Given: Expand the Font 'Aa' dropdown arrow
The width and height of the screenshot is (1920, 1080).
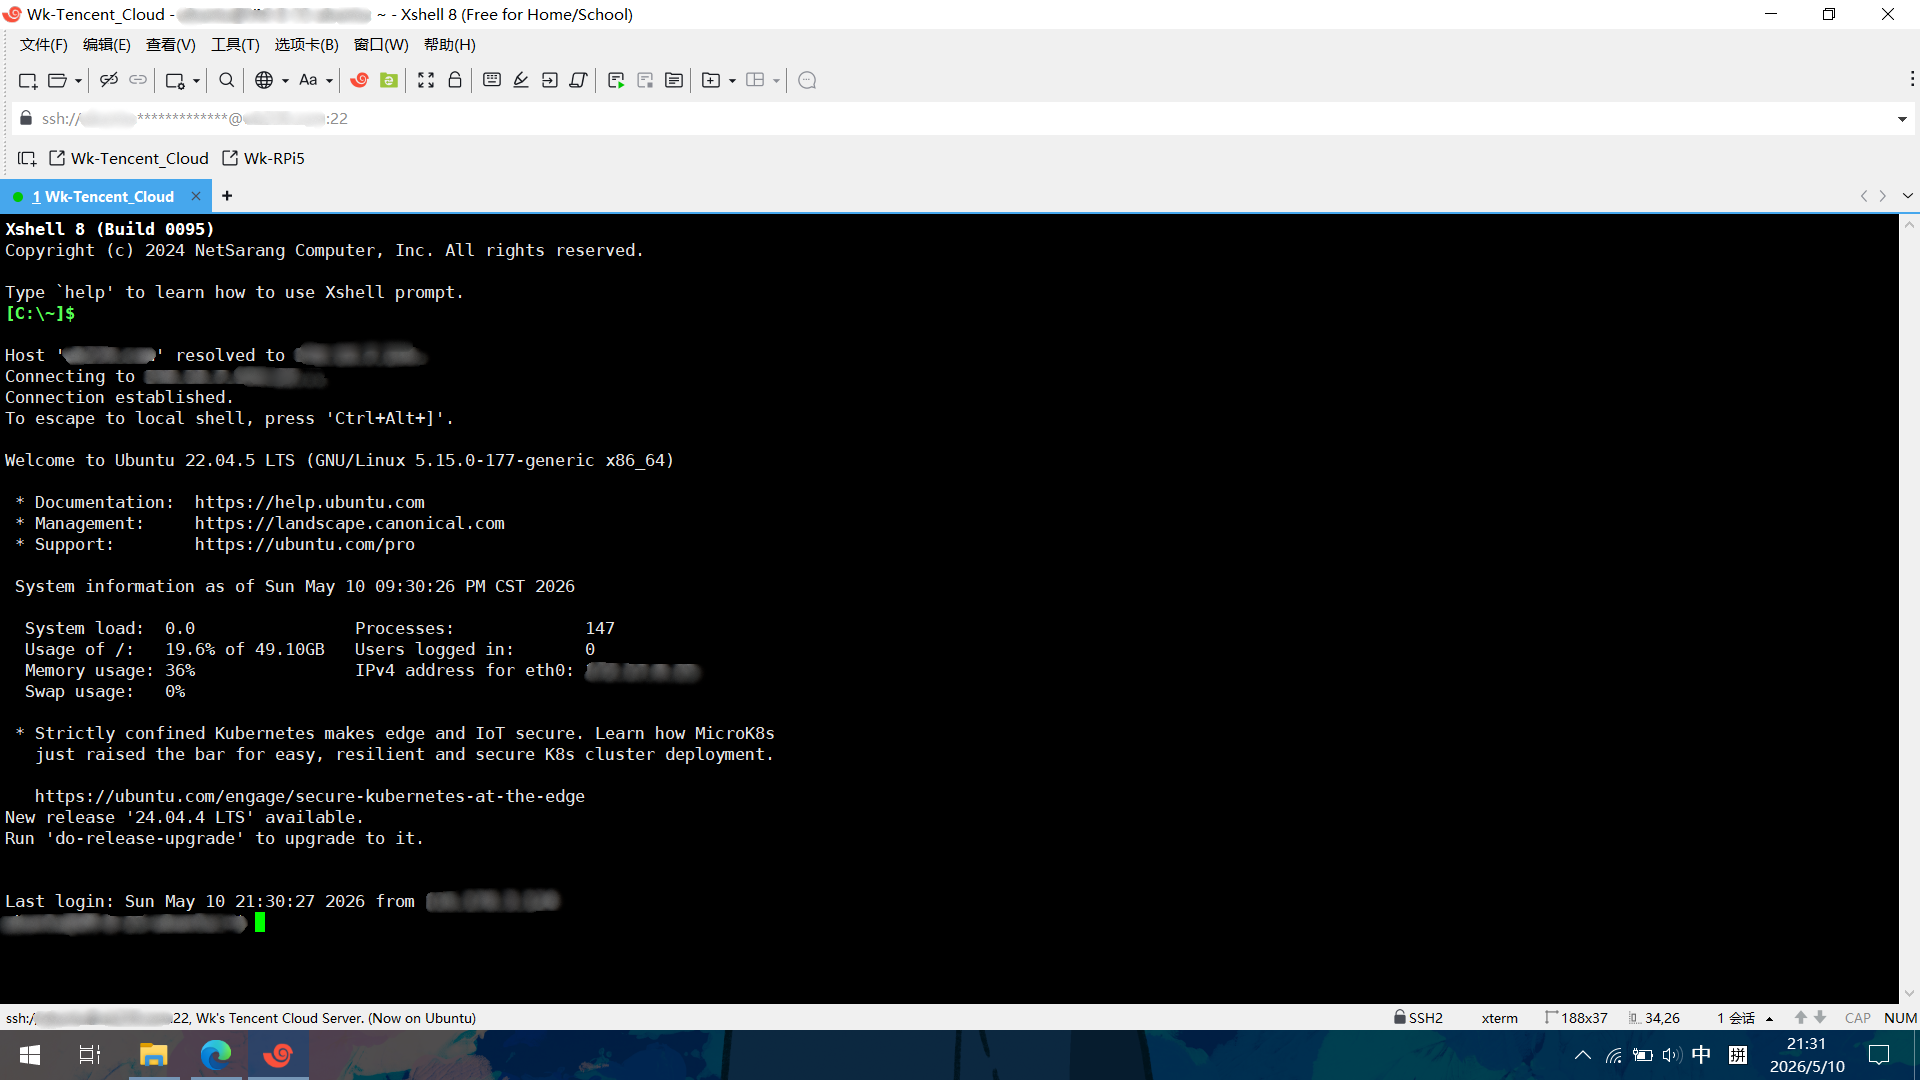Looking at the screenshot, I should tap(329, 81).
